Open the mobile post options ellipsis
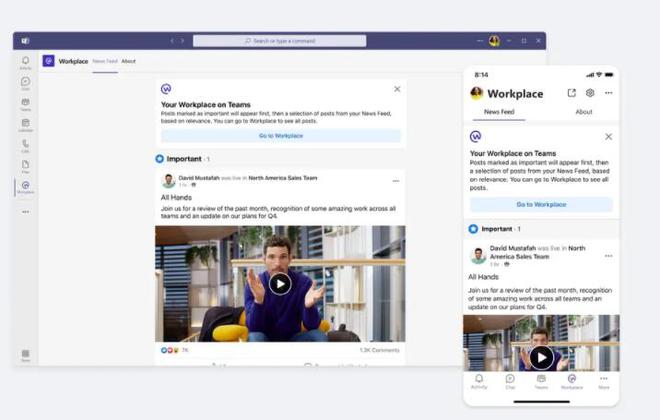 coord(609,256)
